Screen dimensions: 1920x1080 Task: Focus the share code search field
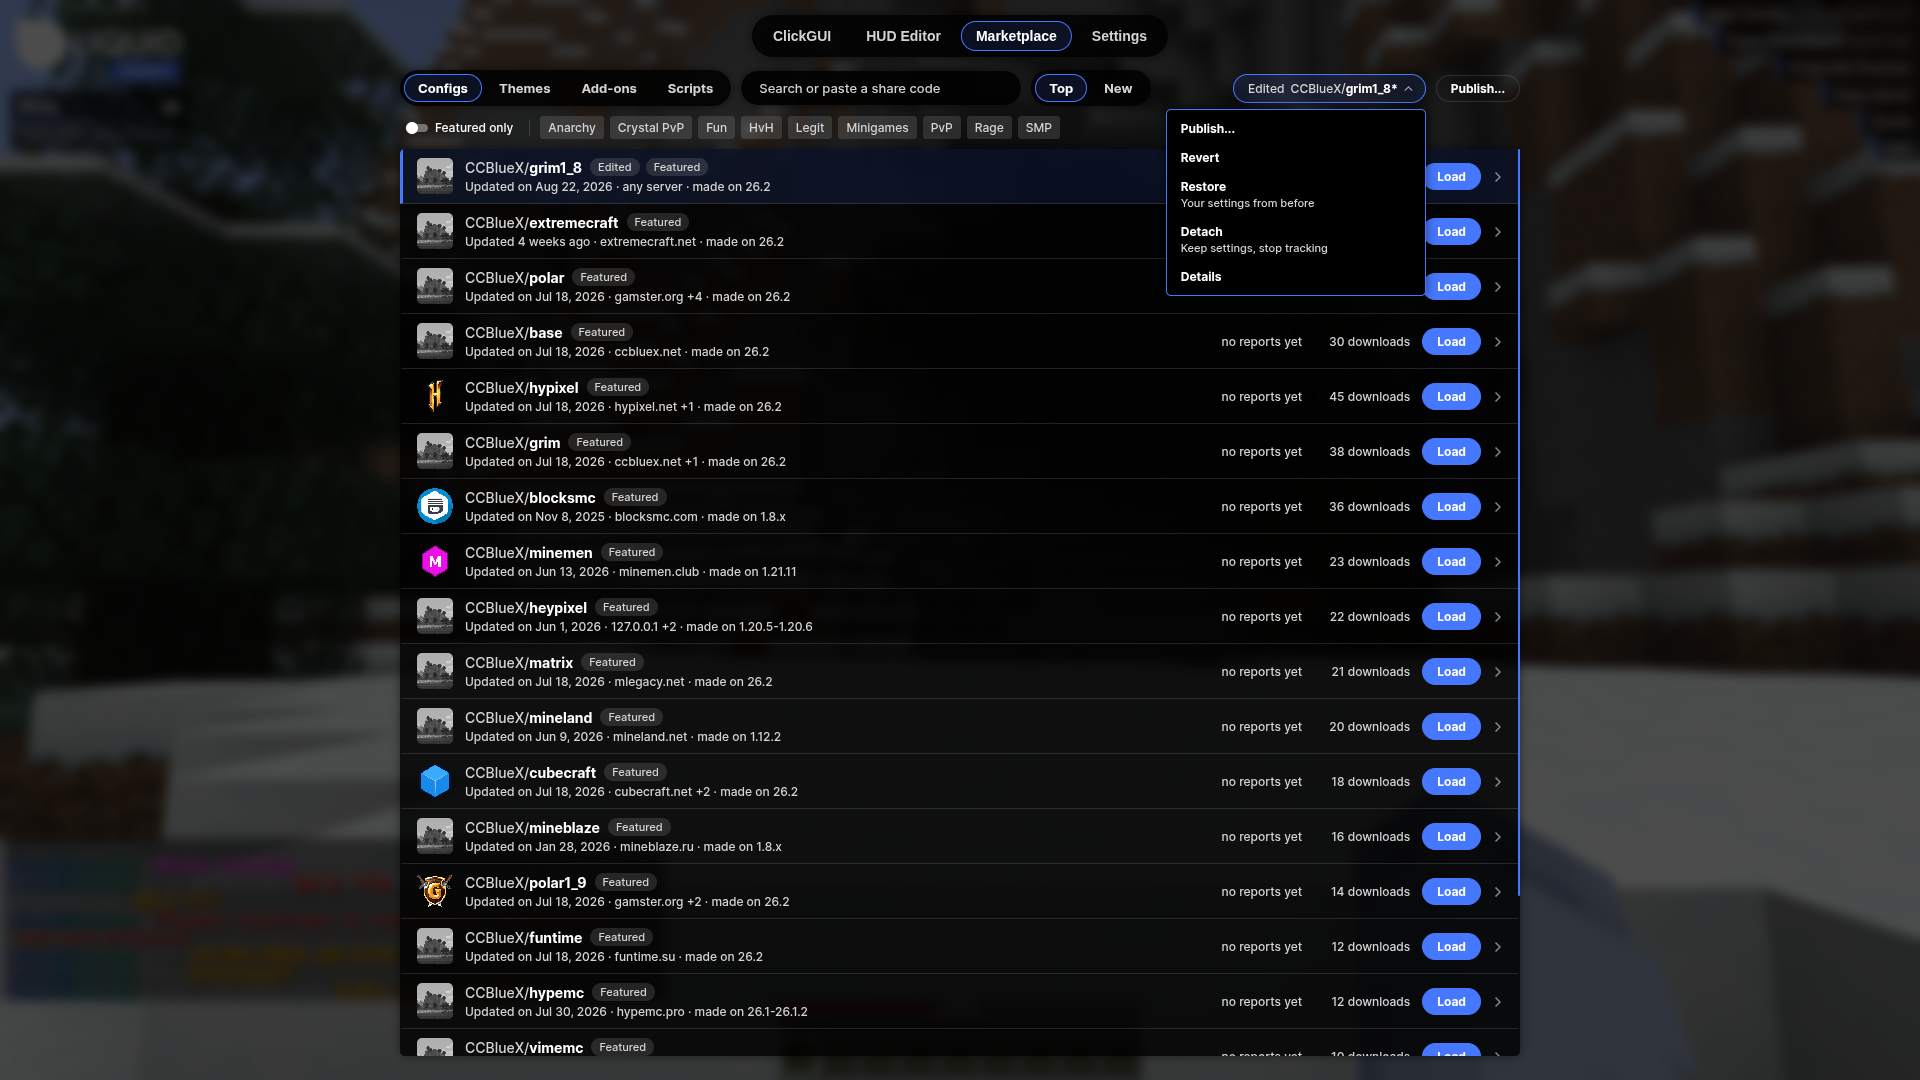pyautogui.click(x=880, y=89)
